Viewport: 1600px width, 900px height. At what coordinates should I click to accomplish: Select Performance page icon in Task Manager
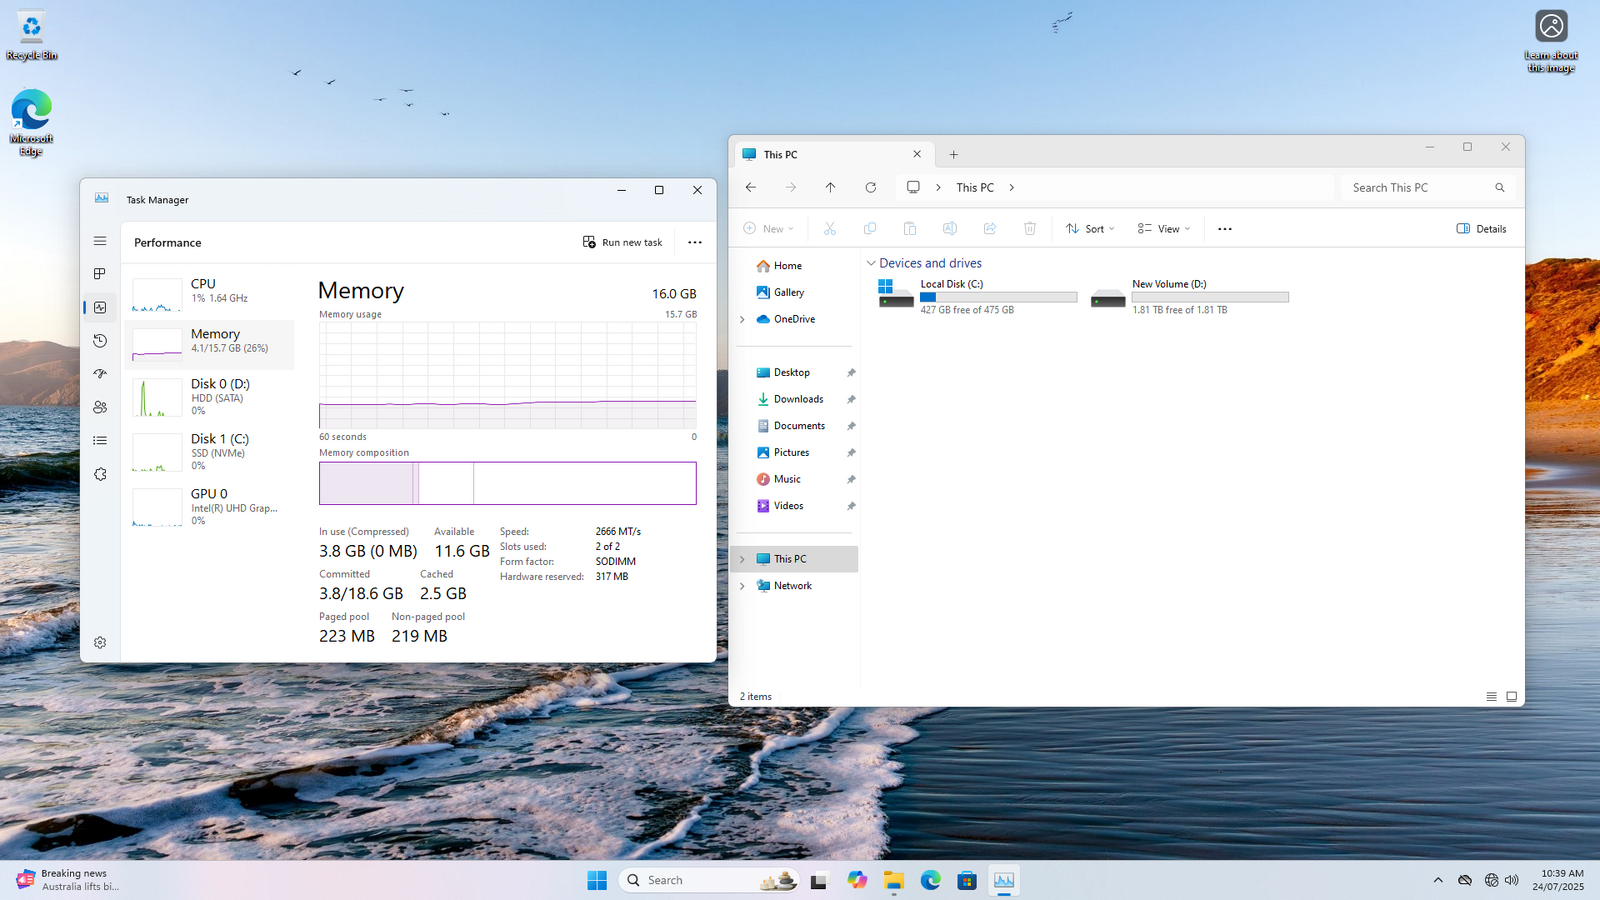click(100, 307)
